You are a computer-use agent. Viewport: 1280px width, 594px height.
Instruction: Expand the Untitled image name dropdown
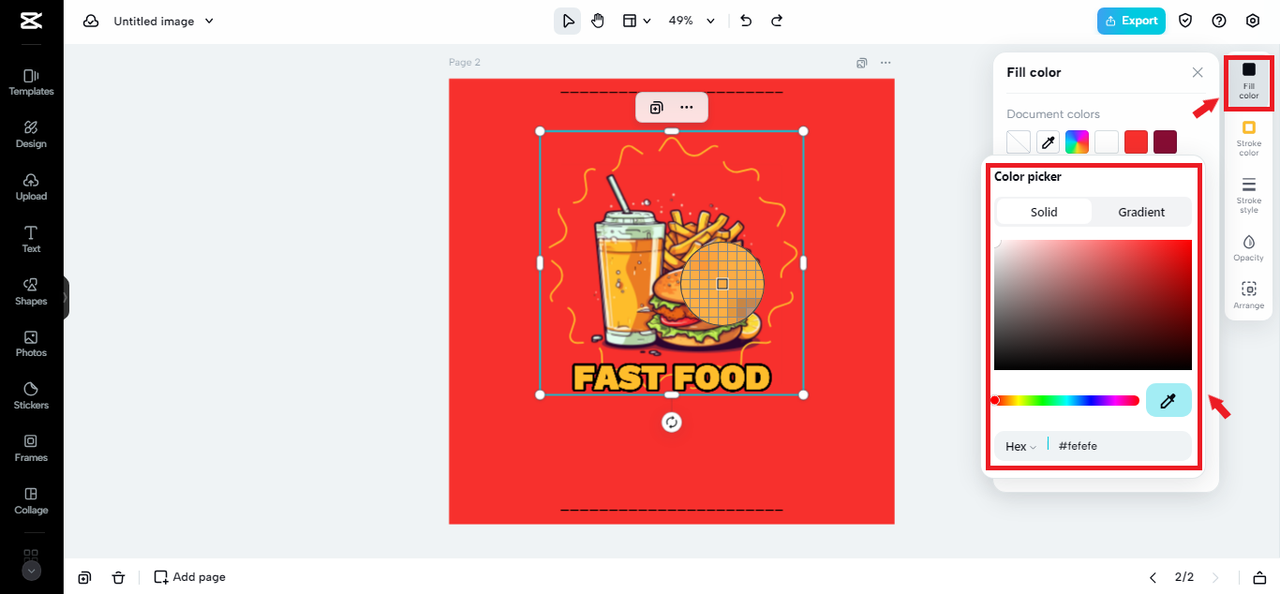(209, 21)
